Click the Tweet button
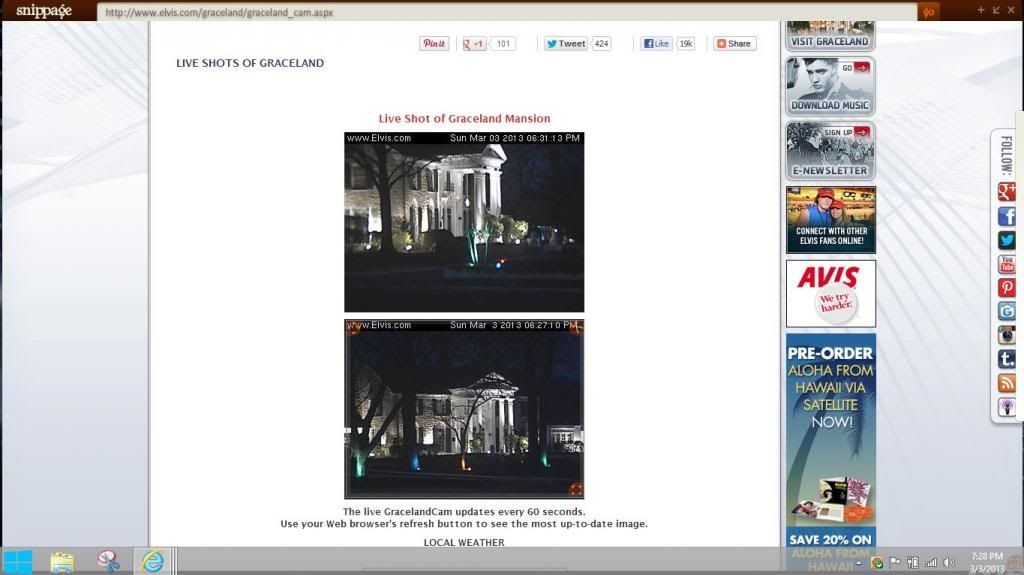Viewport: 1024px width, 575px height. 566,44
